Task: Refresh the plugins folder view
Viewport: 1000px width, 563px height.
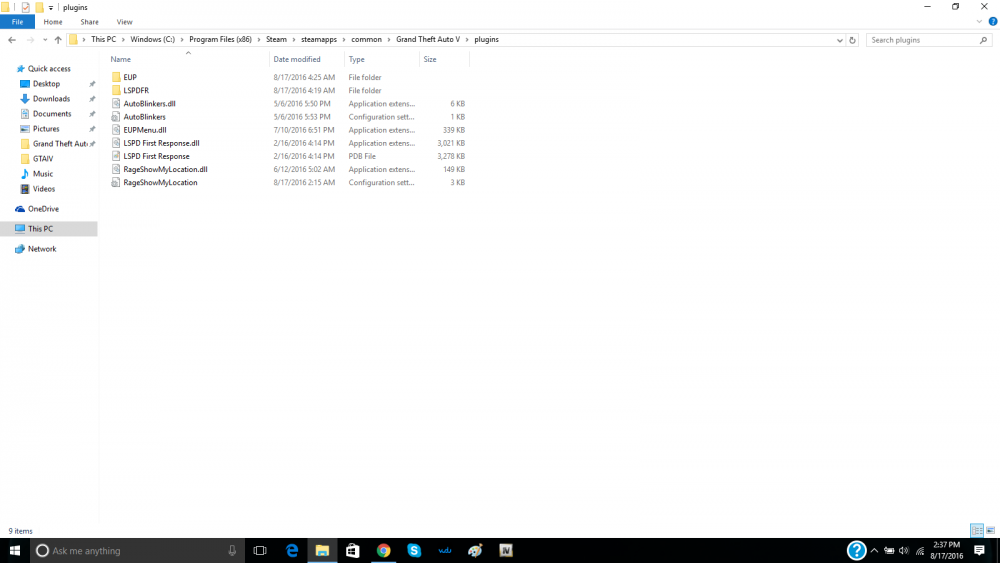Action: click(x=852, y=40)
